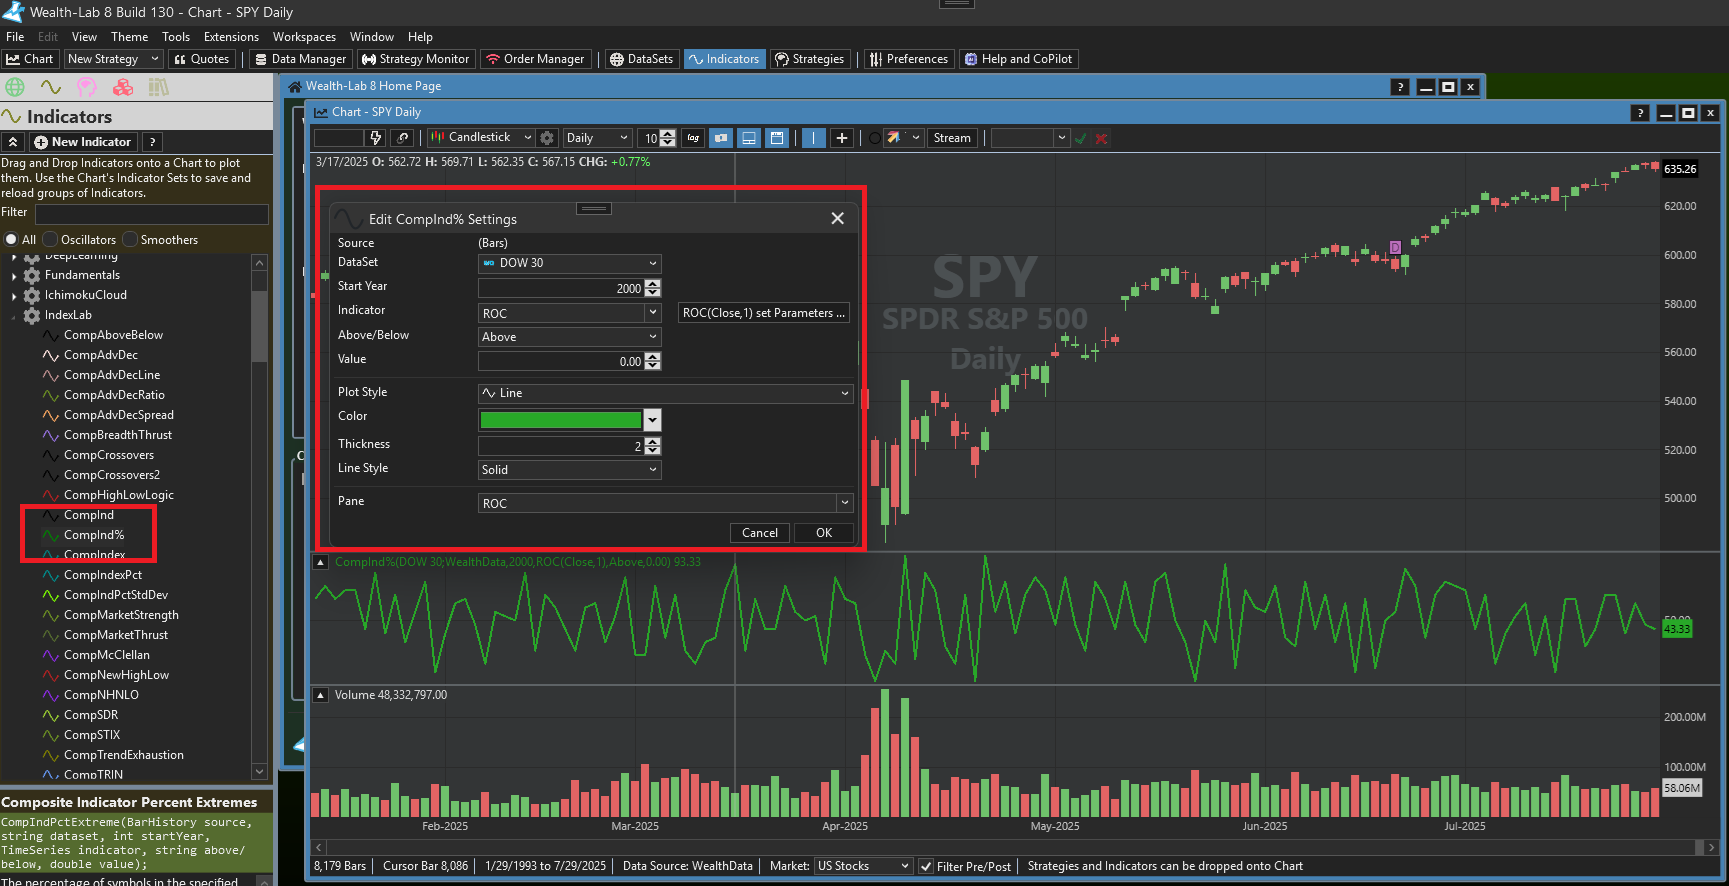Click the purple D dividend marker on chart
1729x886 pixels.
pos(1395,247)
